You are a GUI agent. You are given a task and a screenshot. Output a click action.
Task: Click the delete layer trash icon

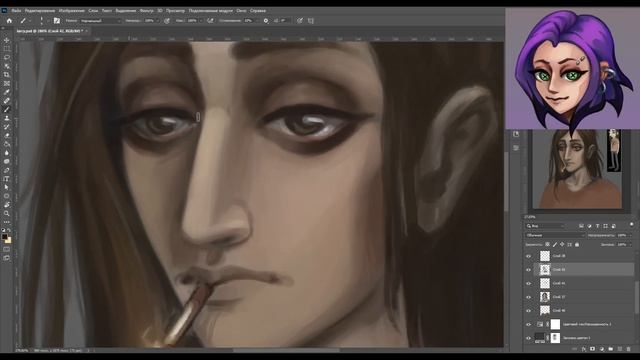629,349
